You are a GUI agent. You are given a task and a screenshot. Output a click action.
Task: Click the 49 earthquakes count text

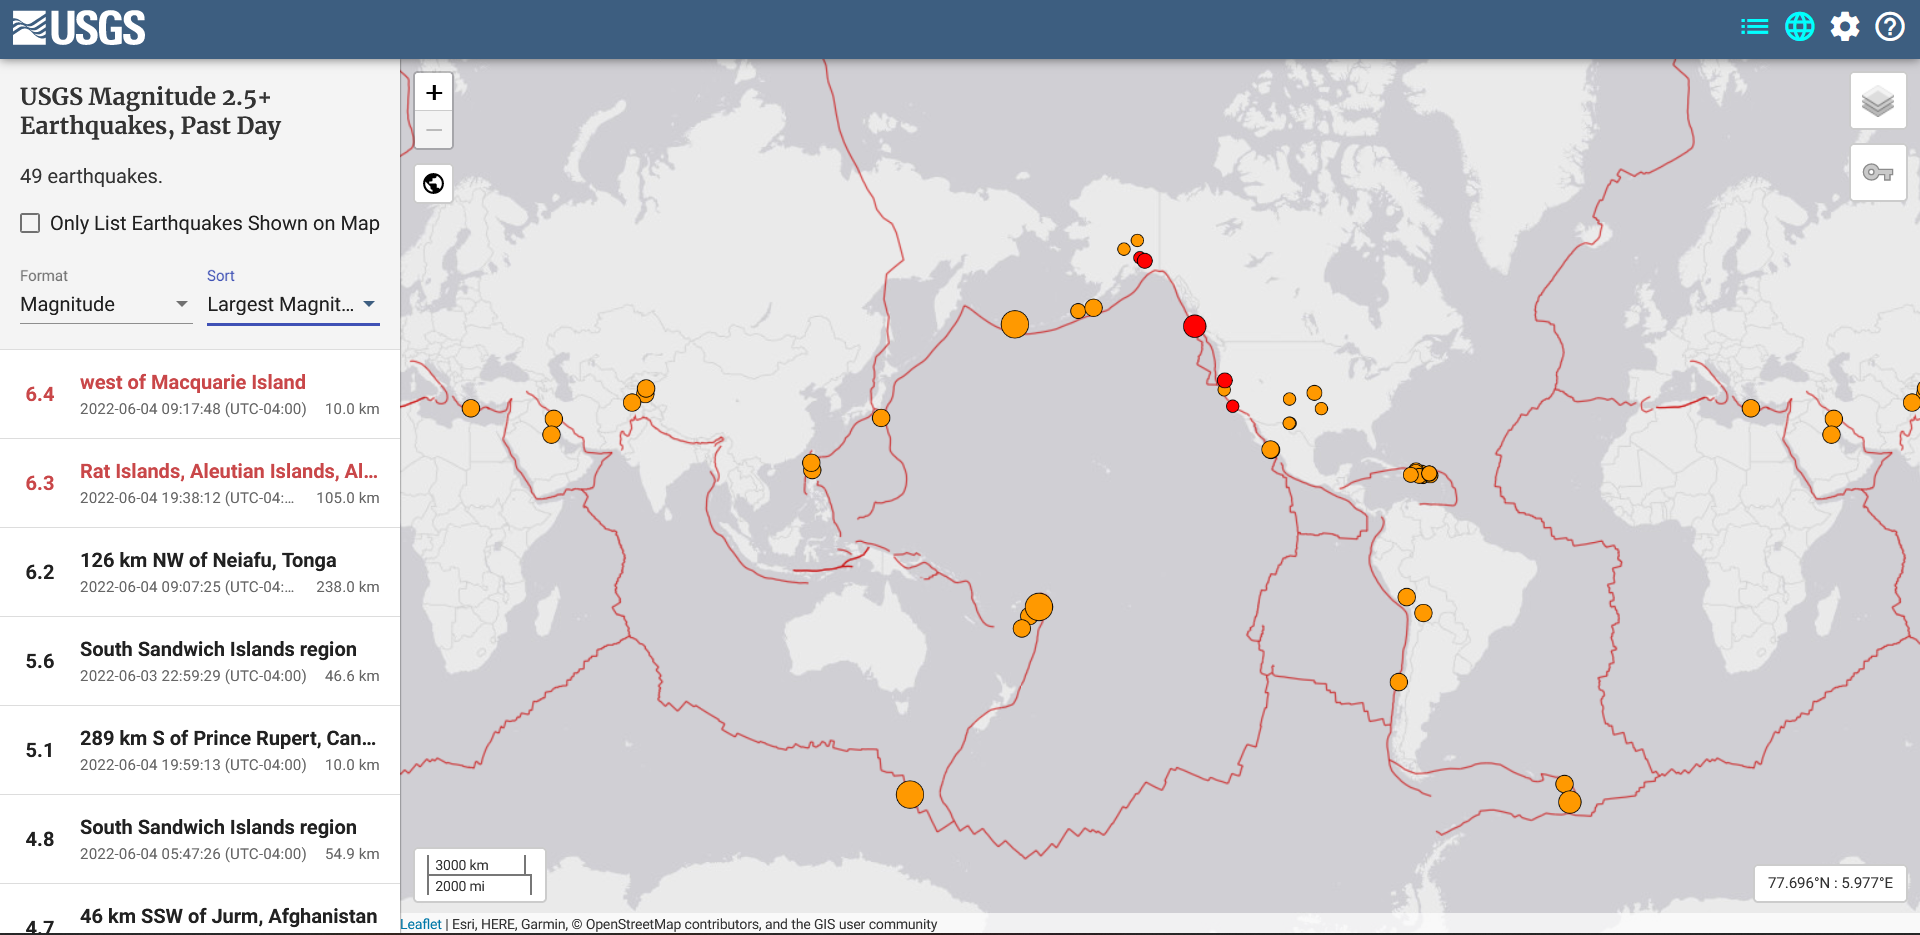tap(91, 176)
